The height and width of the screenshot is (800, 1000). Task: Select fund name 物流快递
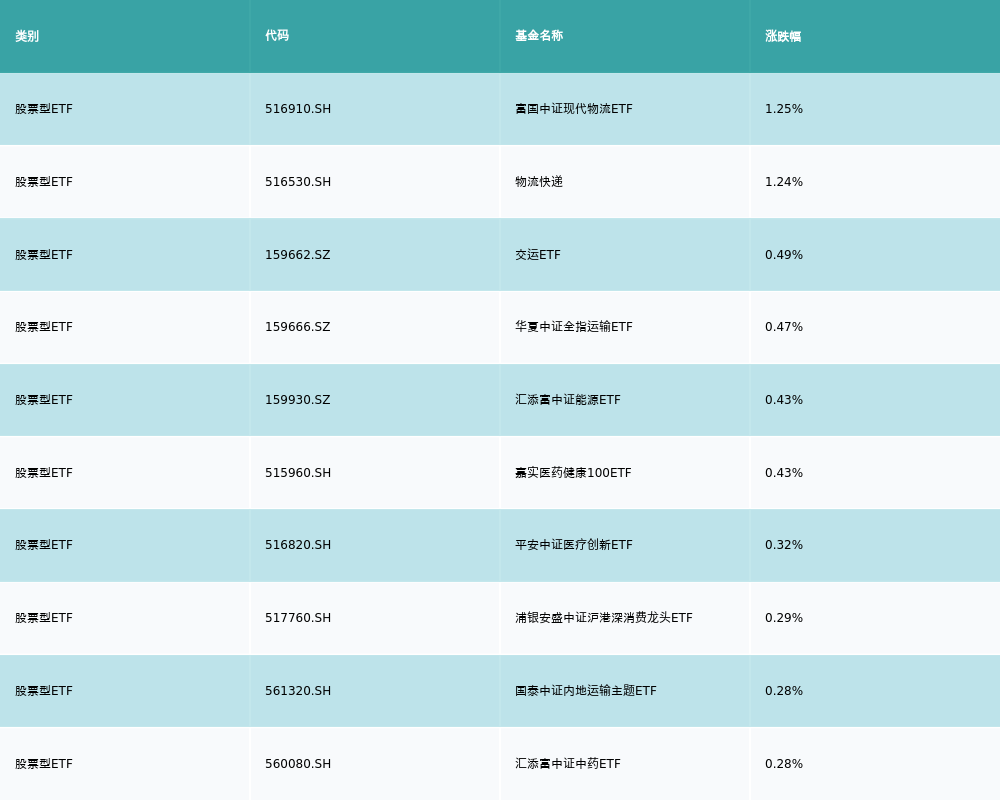tap(539, 182)
